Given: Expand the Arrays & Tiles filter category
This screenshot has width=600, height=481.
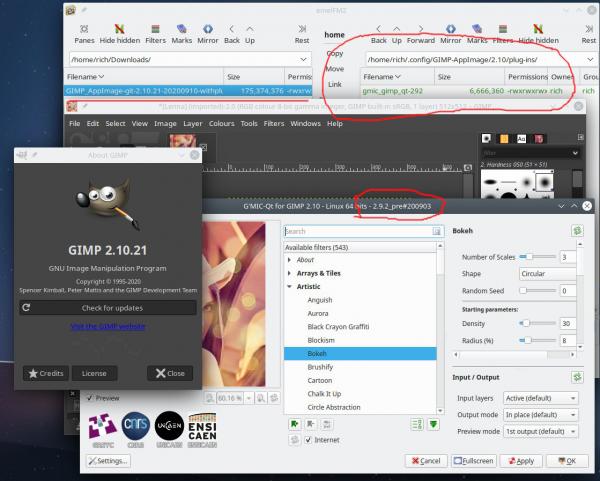Looking at the screenshot, I should tap(289, 273).
